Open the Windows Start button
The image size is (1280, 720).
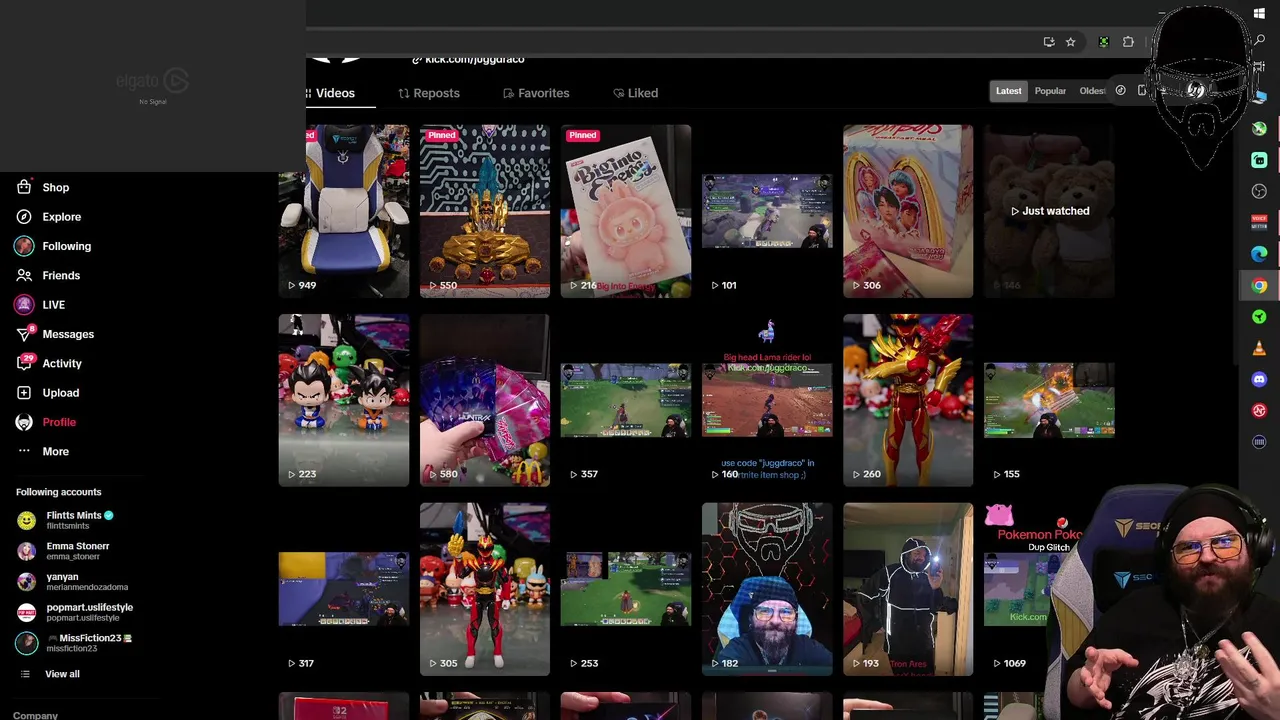(1259, 13)
